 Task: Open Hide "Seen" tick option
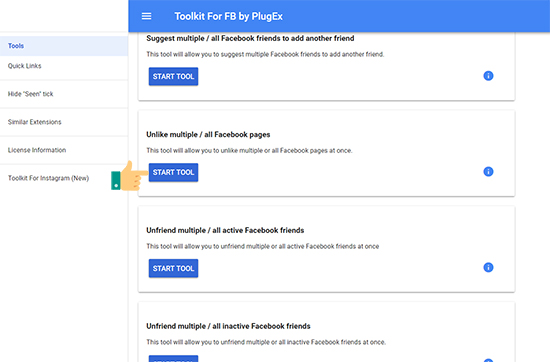64,94
